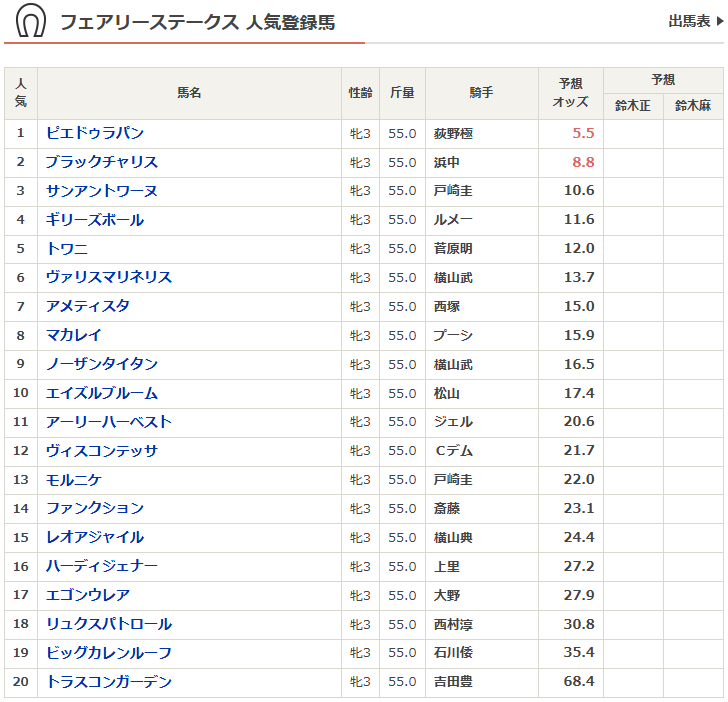Click horse リュクスパトロール
Viewport: 728px width, 702px height.
click(x=108, y=624)
